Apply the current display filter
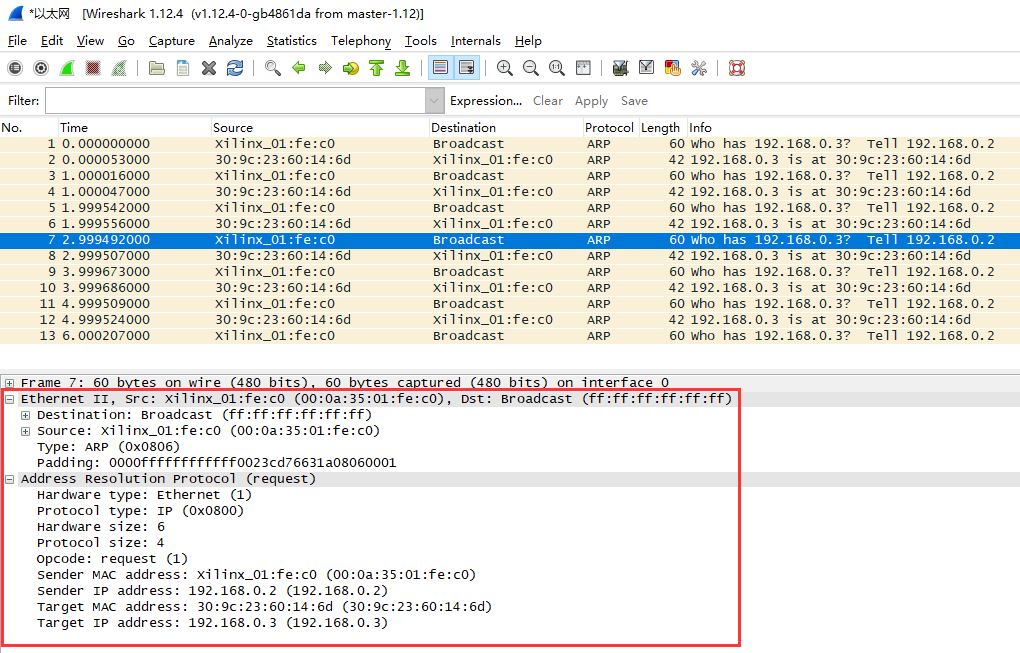 (x=591, y=100)
